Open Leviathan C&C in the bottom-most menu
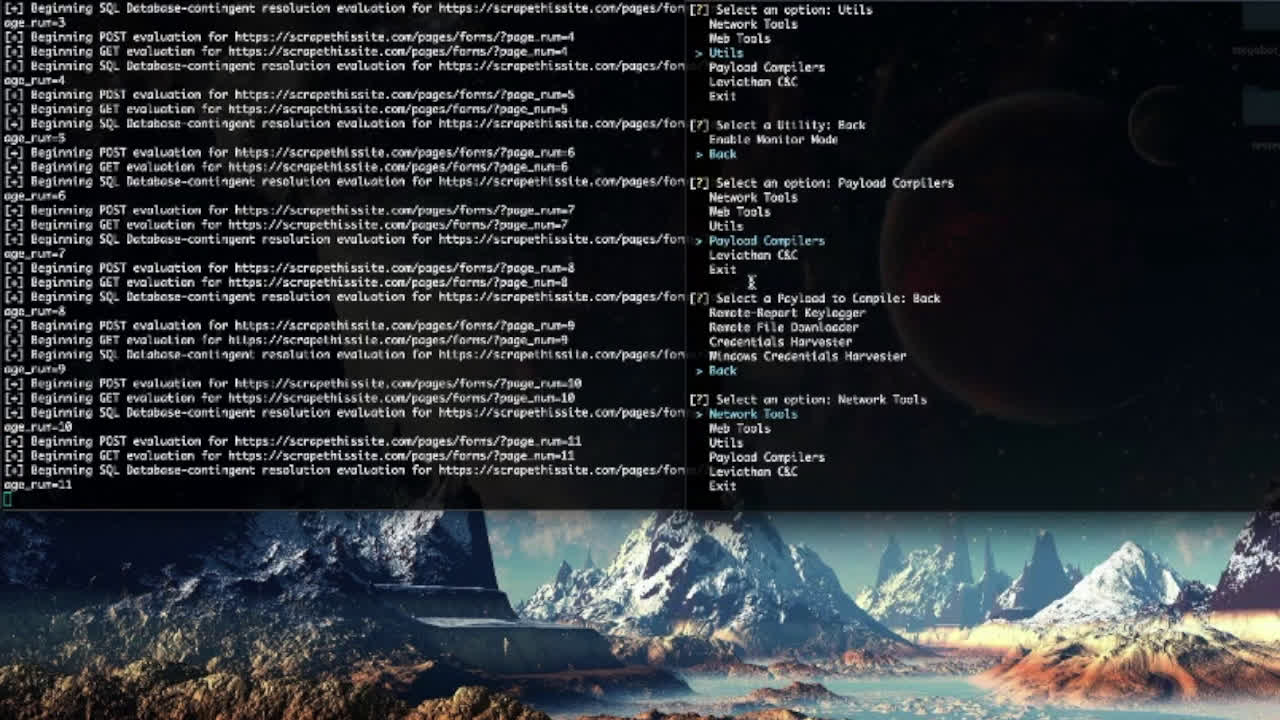1280x720 pixels. [752, 471]
